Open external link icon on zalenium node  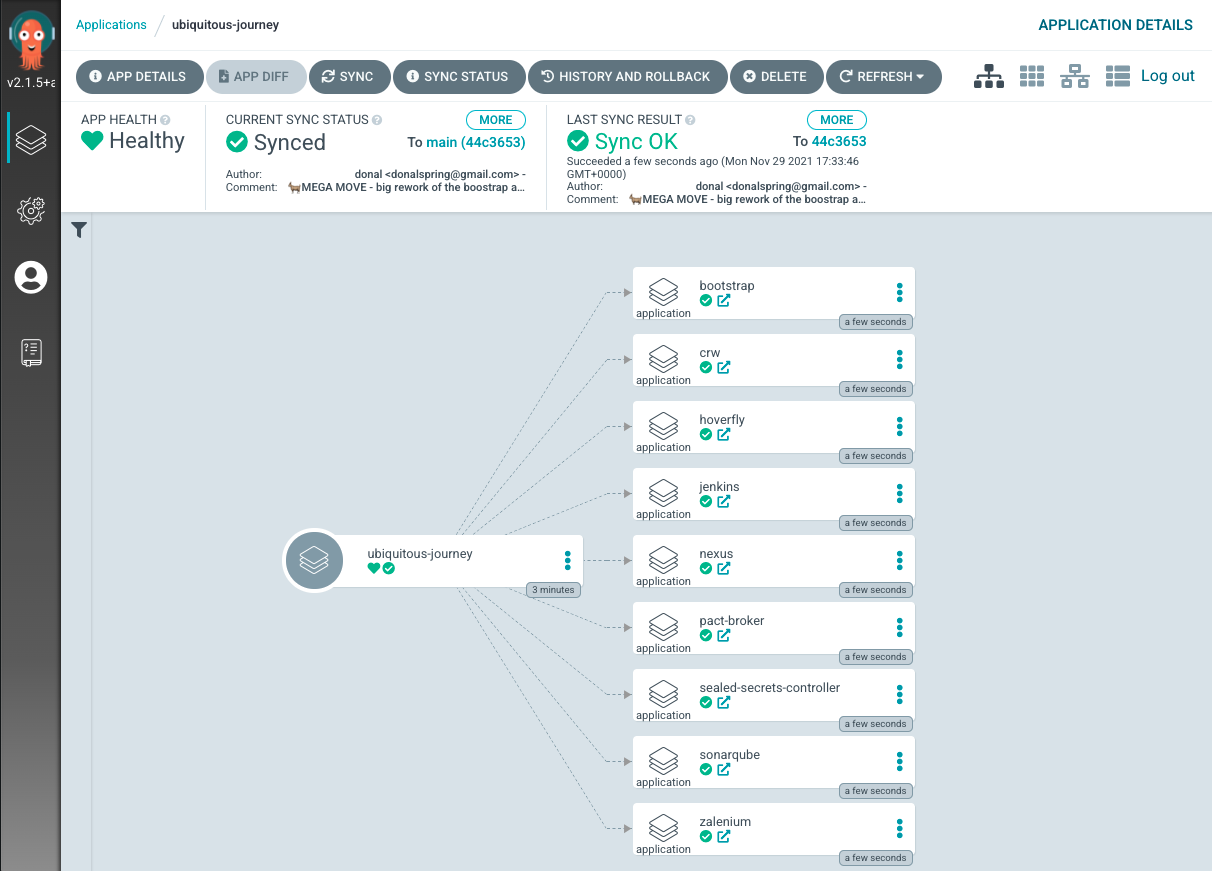click(x=724, y=836)
